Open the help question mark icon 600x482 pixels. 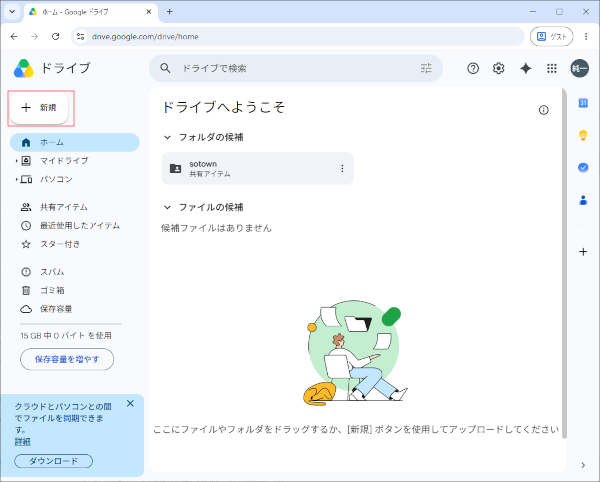coord(473,68)
